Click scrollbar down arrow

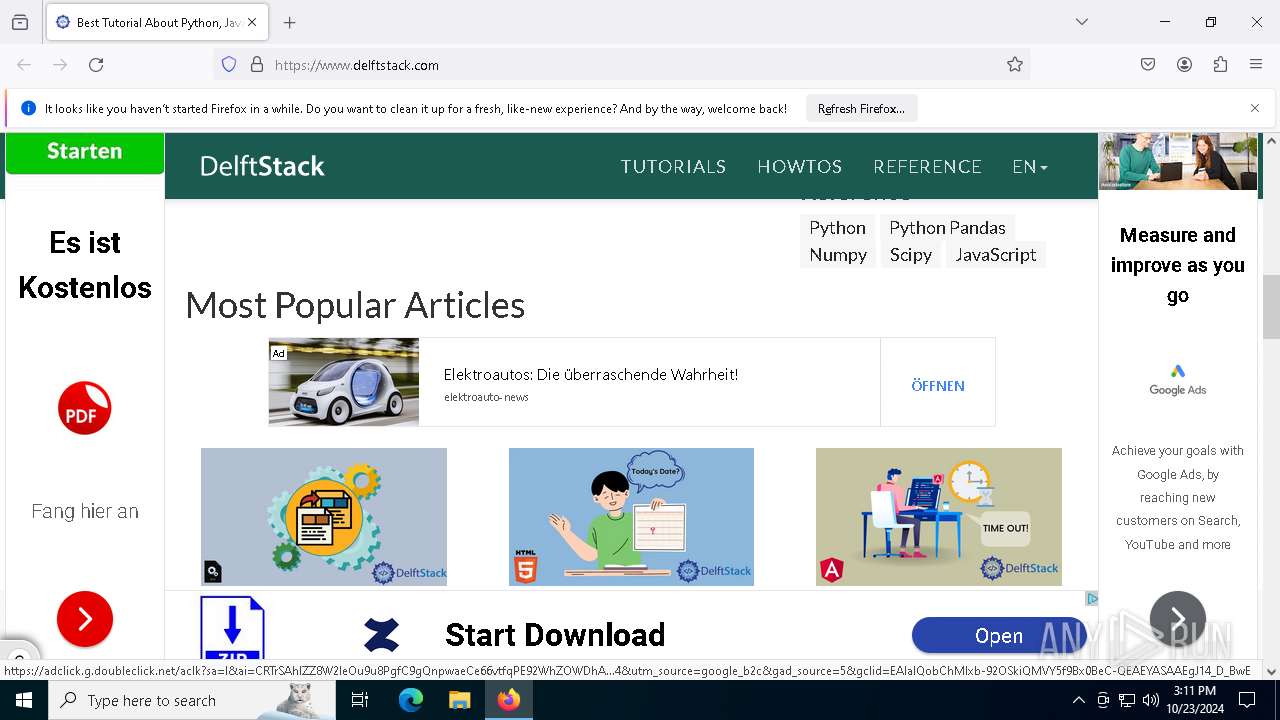[x=1271, y=672]
